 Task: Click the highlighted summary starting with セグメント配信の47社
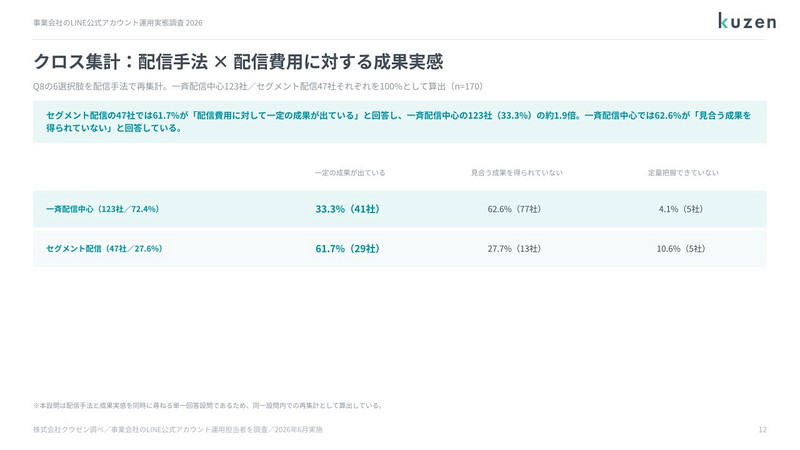point(399,121)
